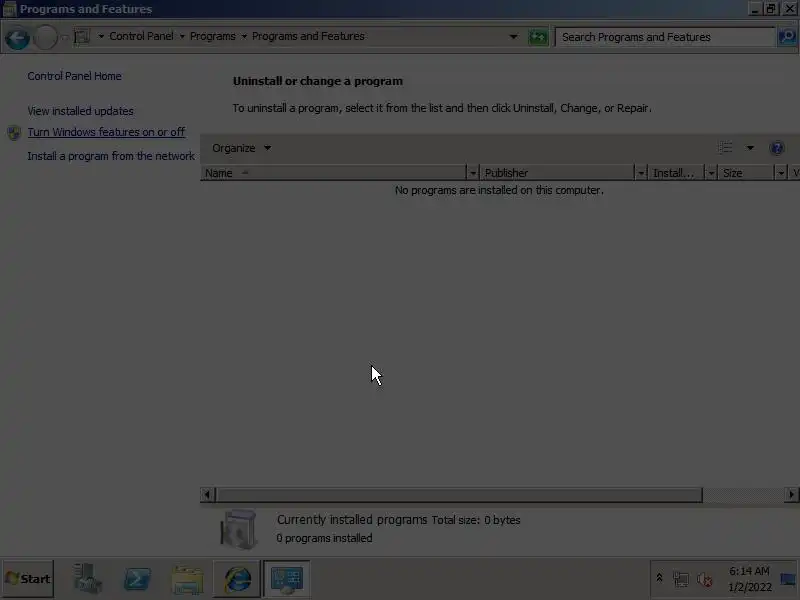
Task: Click the network tray icon
Action: tap(681, 579)
